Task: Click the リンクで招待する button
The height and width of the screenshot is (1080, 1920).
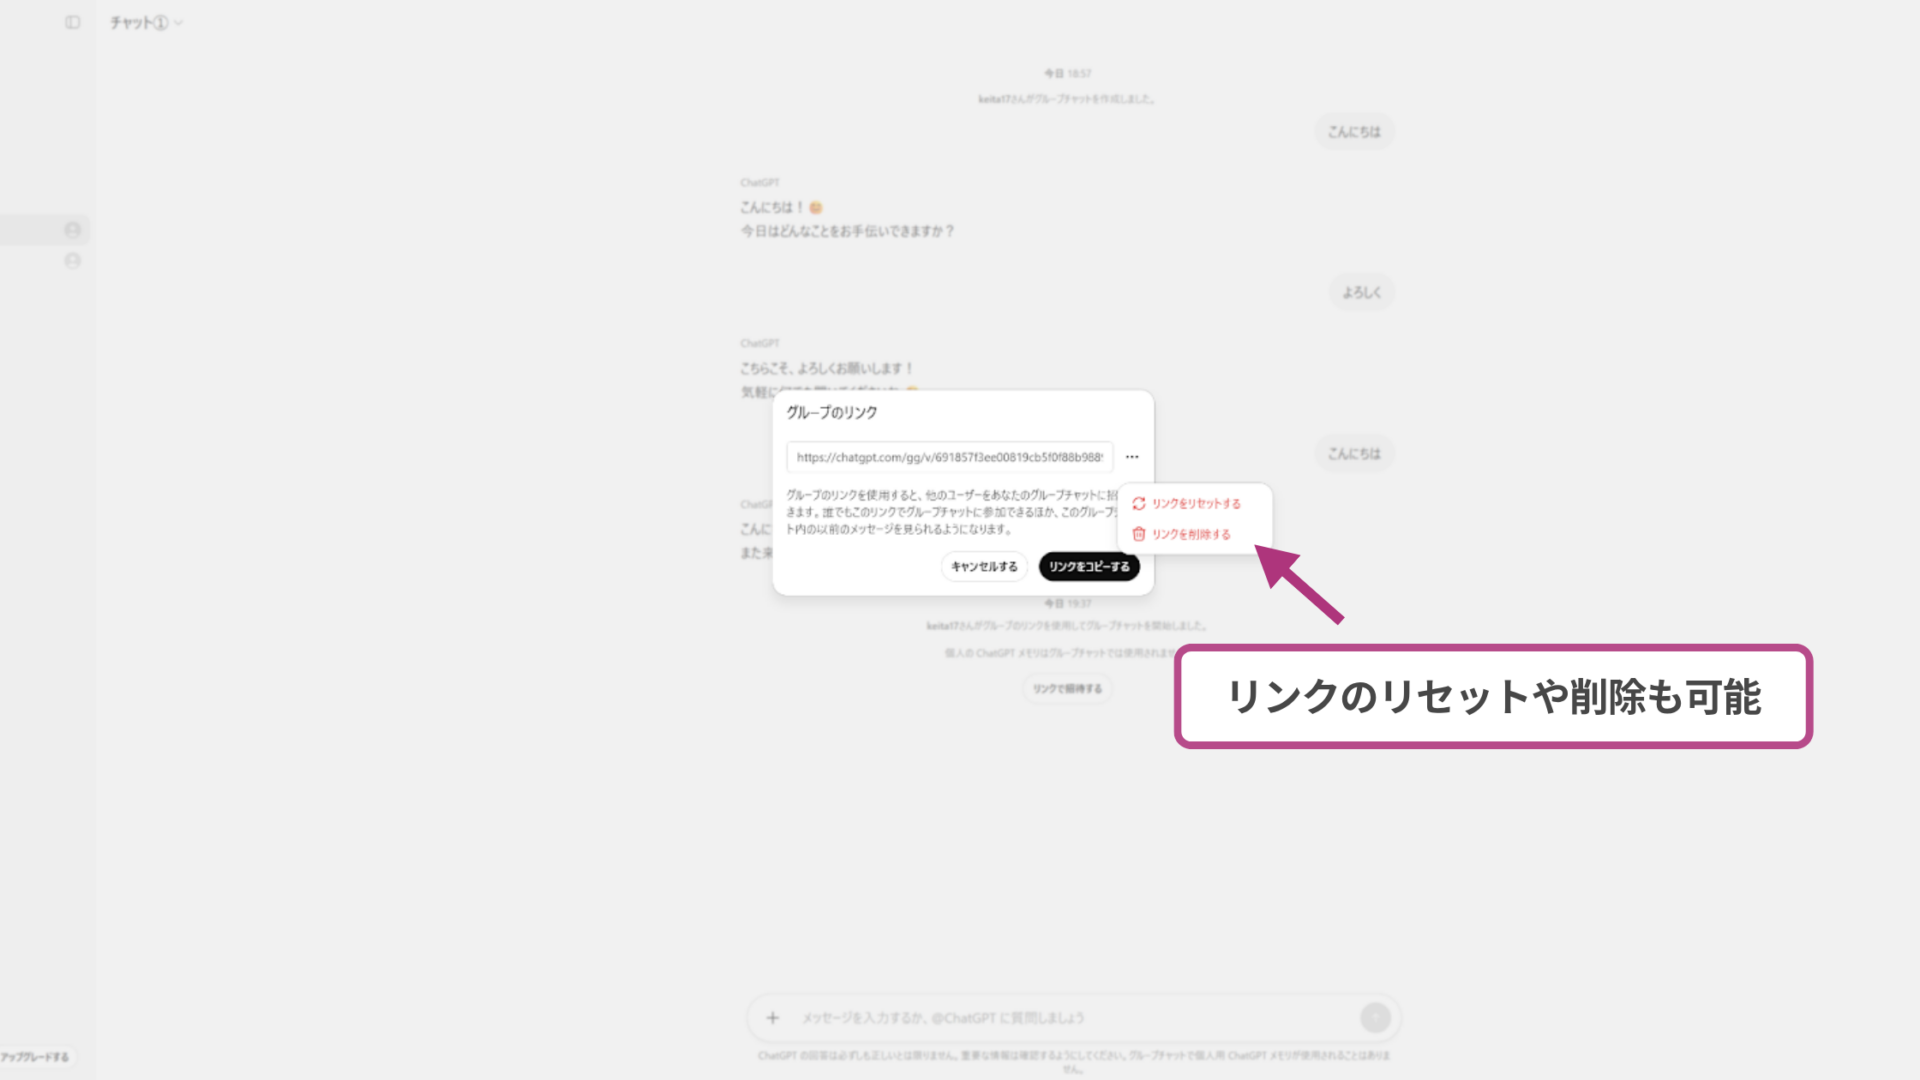Action: click(1067, 689)
